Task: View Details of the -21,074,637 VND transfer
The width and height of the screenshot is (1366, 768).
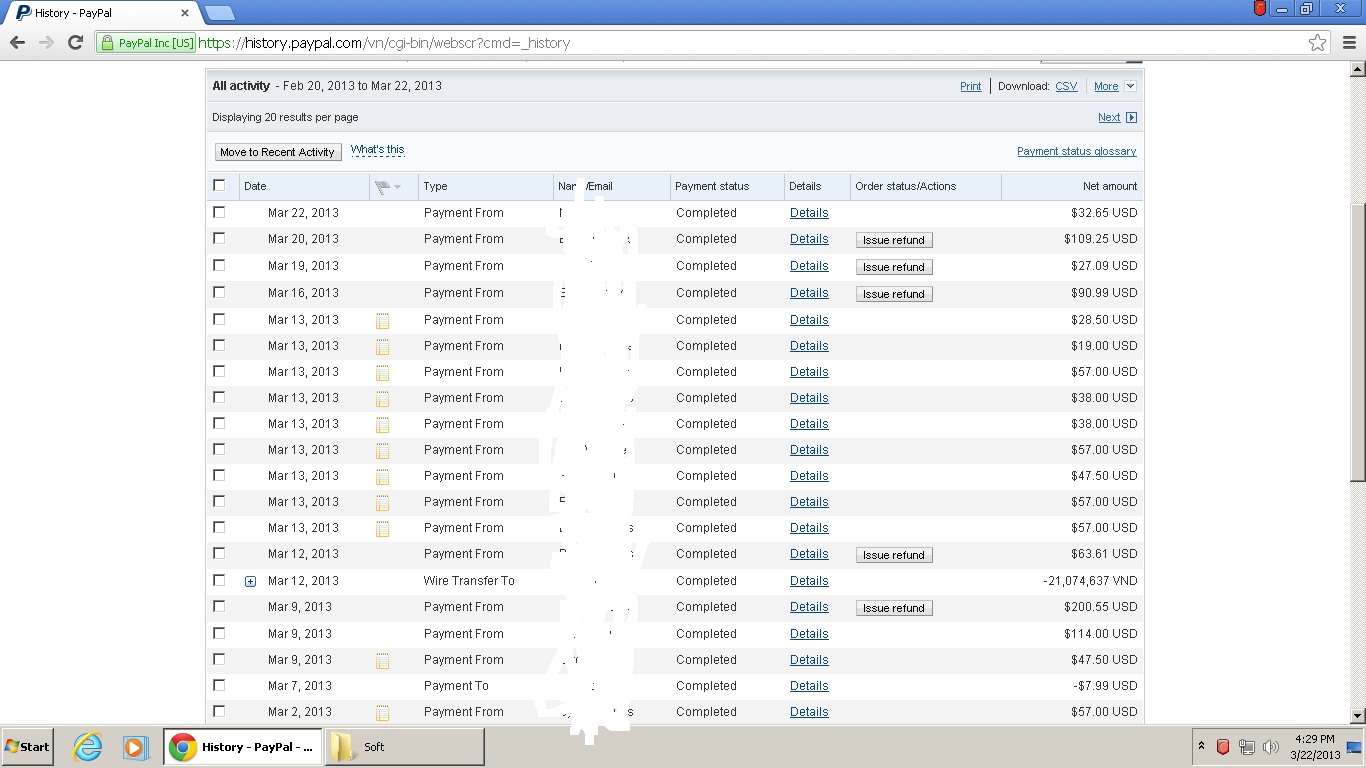Action: click(x=809, y=581)
